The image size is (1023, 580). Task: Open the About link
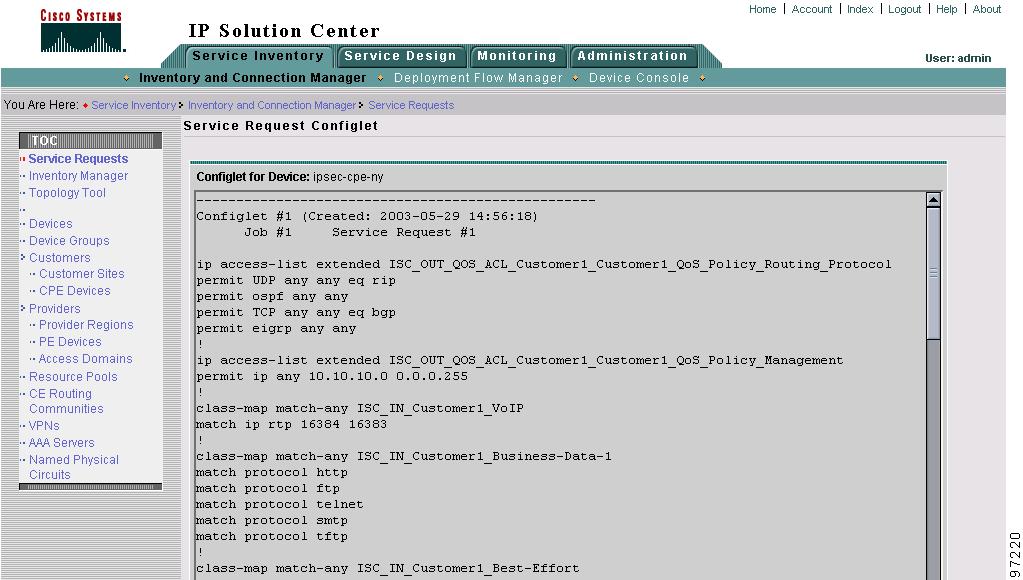[986, 9]
